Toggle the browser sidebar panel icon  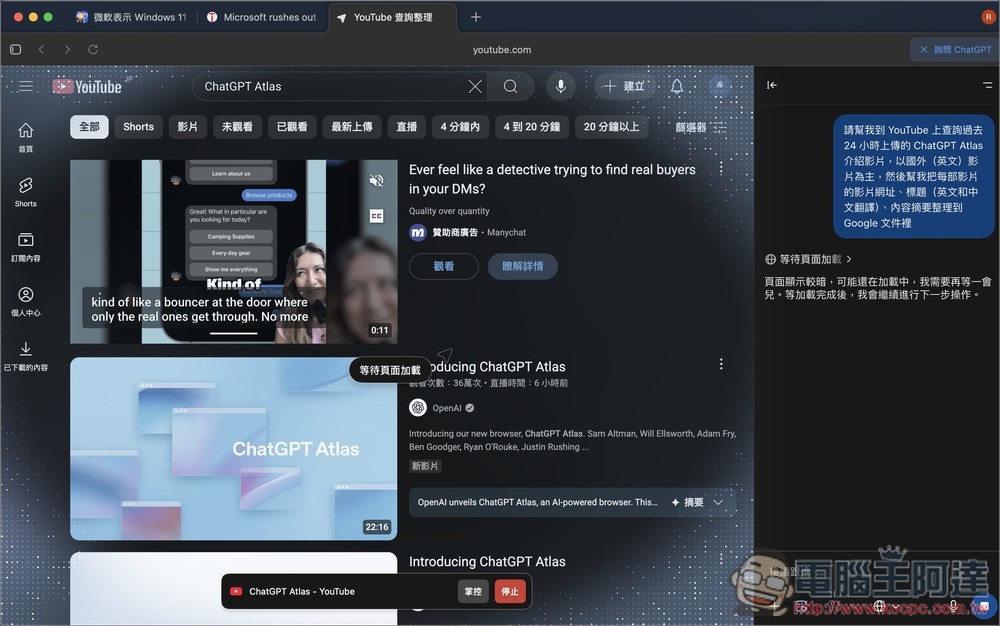click(x=15, y=49)
